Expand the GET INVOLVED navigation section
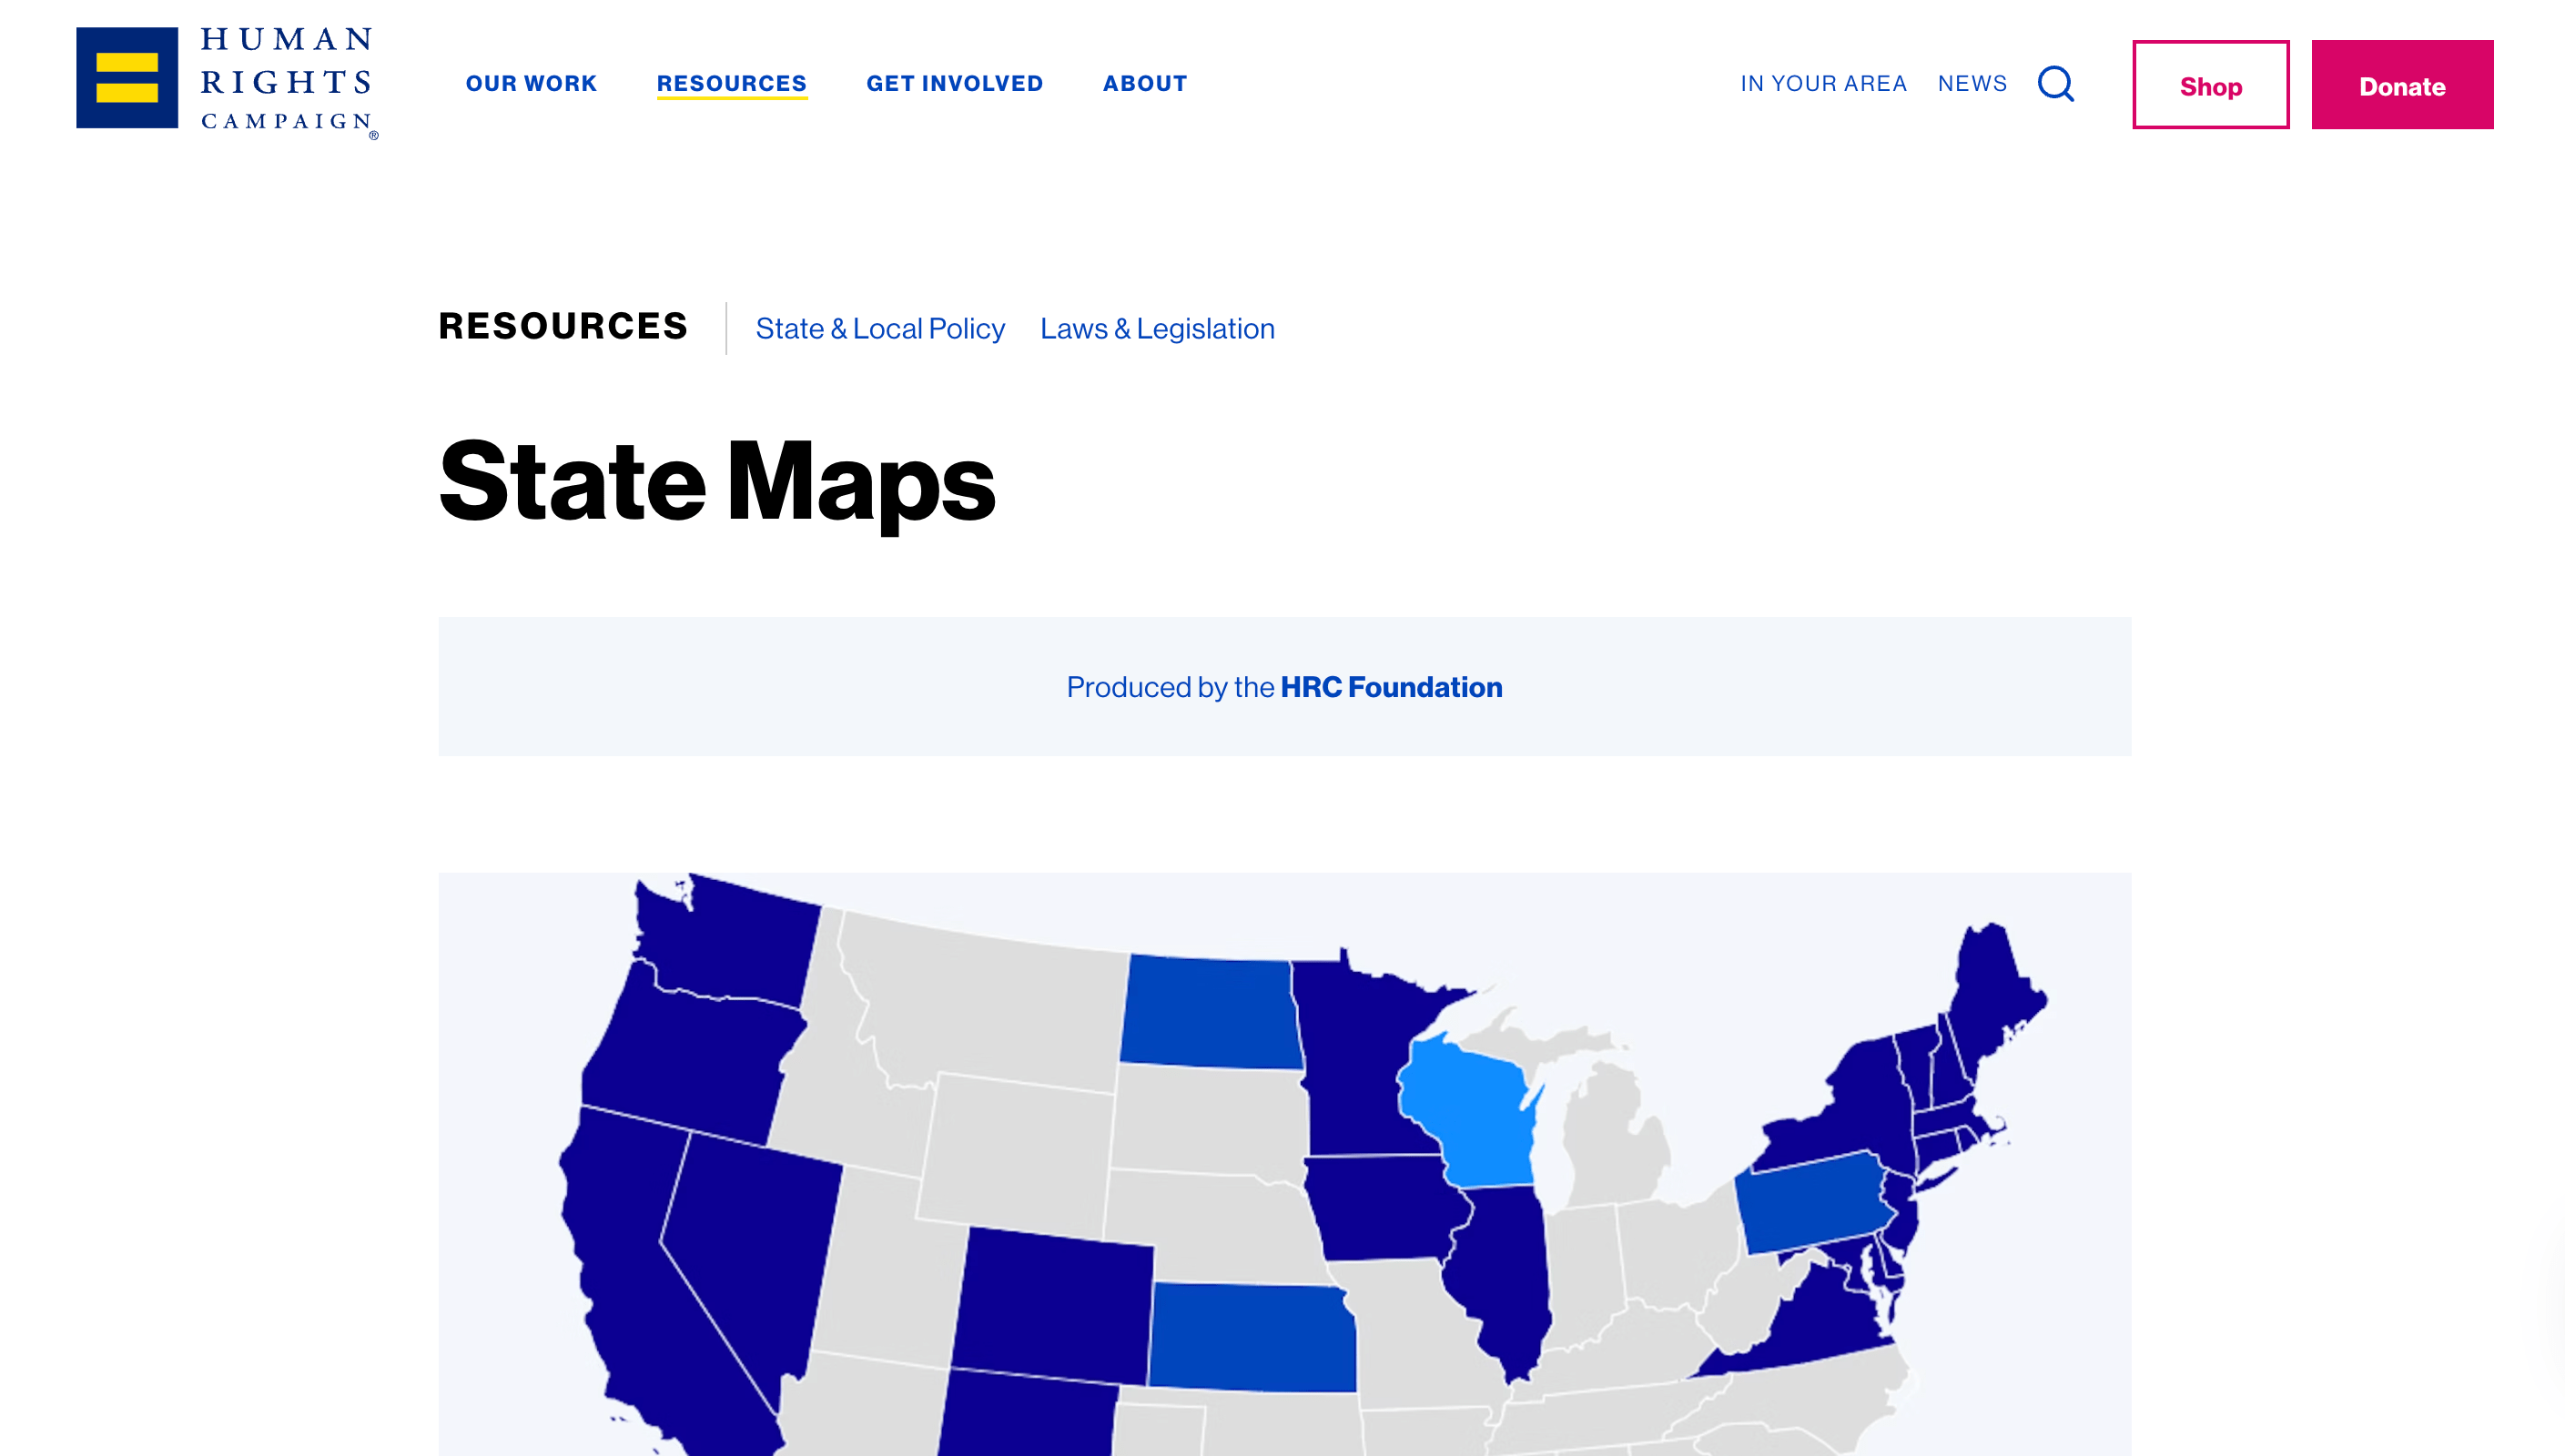 [954, 84]
